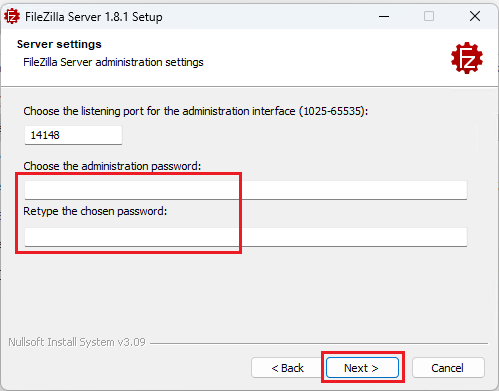Click the "FileZilla Server administration settings" subtitle
This screenshot has height=391, width=499.
coord(113,62)
